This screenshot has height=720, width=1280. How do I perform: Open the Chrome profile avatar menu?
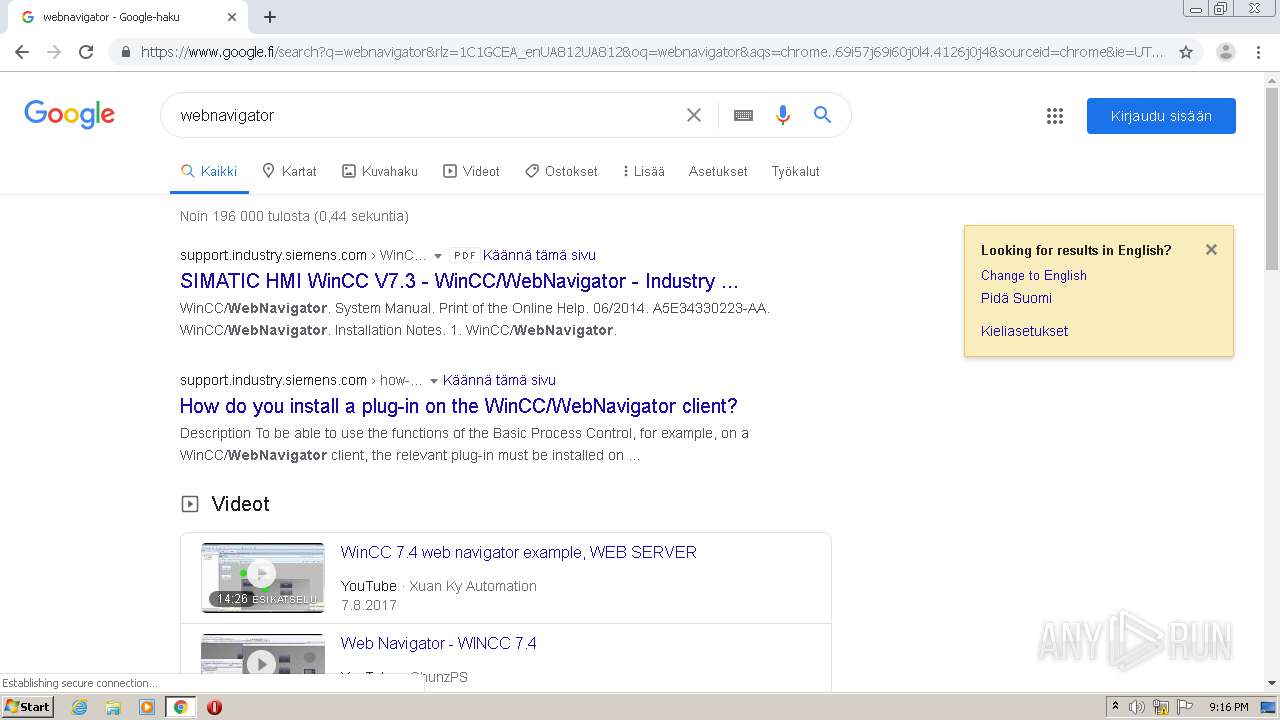tap(1225, 52)
